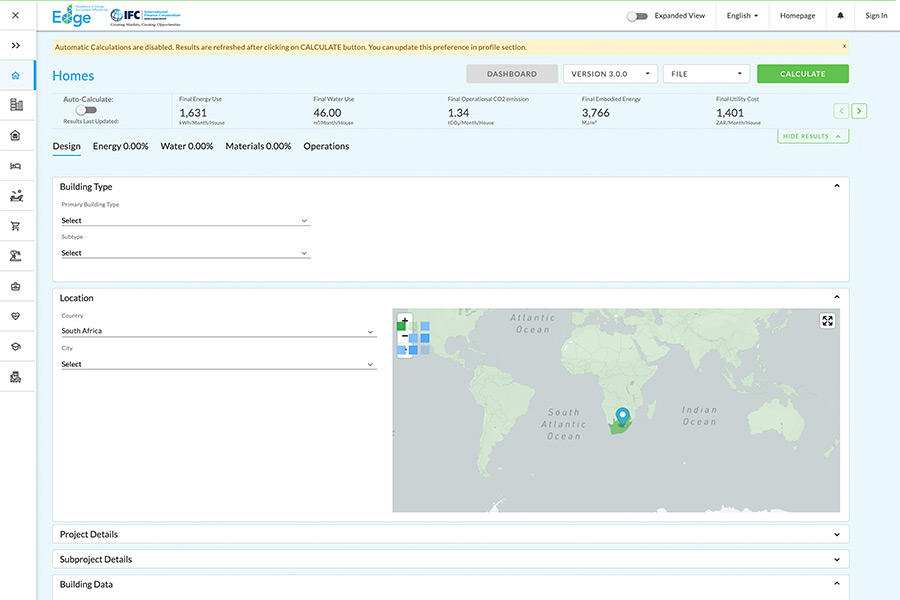
Task: Open the Primary Building Type dropdown
Action: [x=185, y=220]
